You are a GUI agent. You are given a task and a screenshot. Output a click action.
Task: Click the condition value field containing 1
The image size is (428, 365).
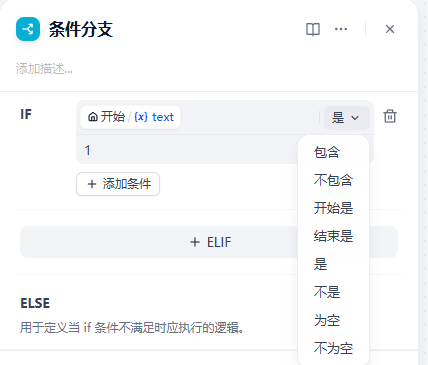[x=187, y=150]
